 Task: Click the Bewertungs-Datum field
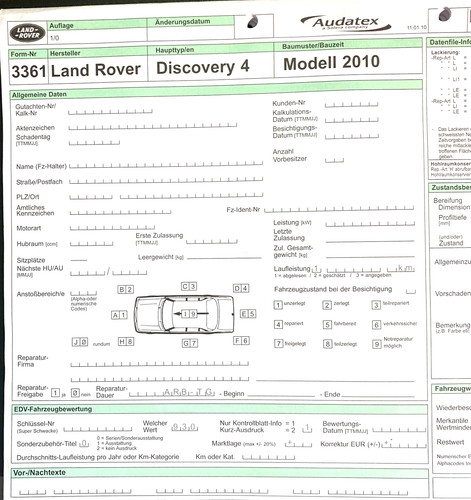tap(399, 430)
